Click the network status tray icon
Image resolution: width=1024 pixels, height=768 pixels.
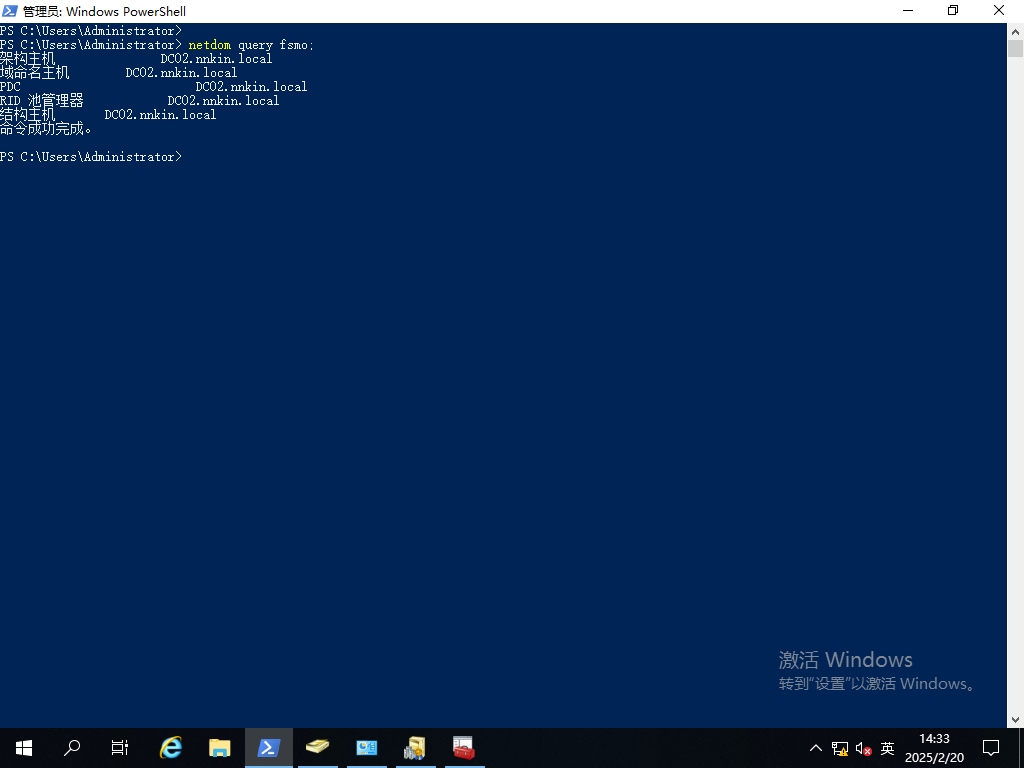[x=839, y=748]
